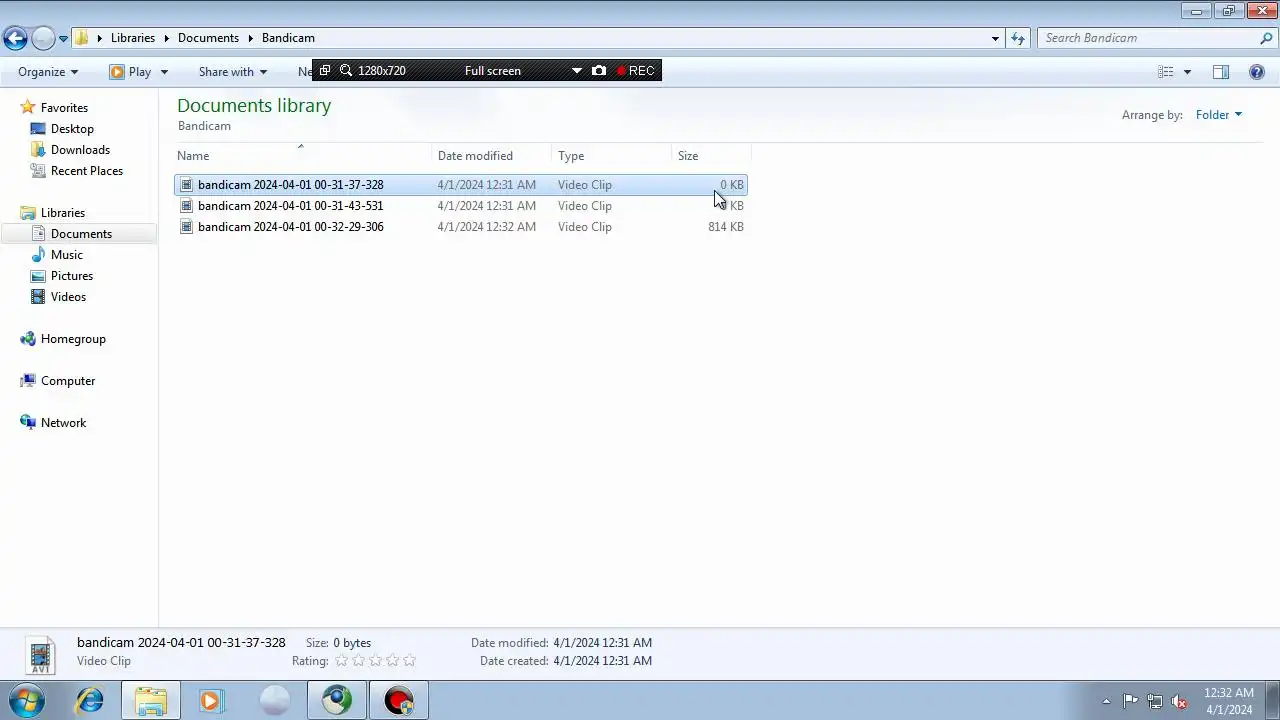Viewport: 1280px width, 720px height.
Task: Click the muted volume tray icon
Action: point(1180,701)
